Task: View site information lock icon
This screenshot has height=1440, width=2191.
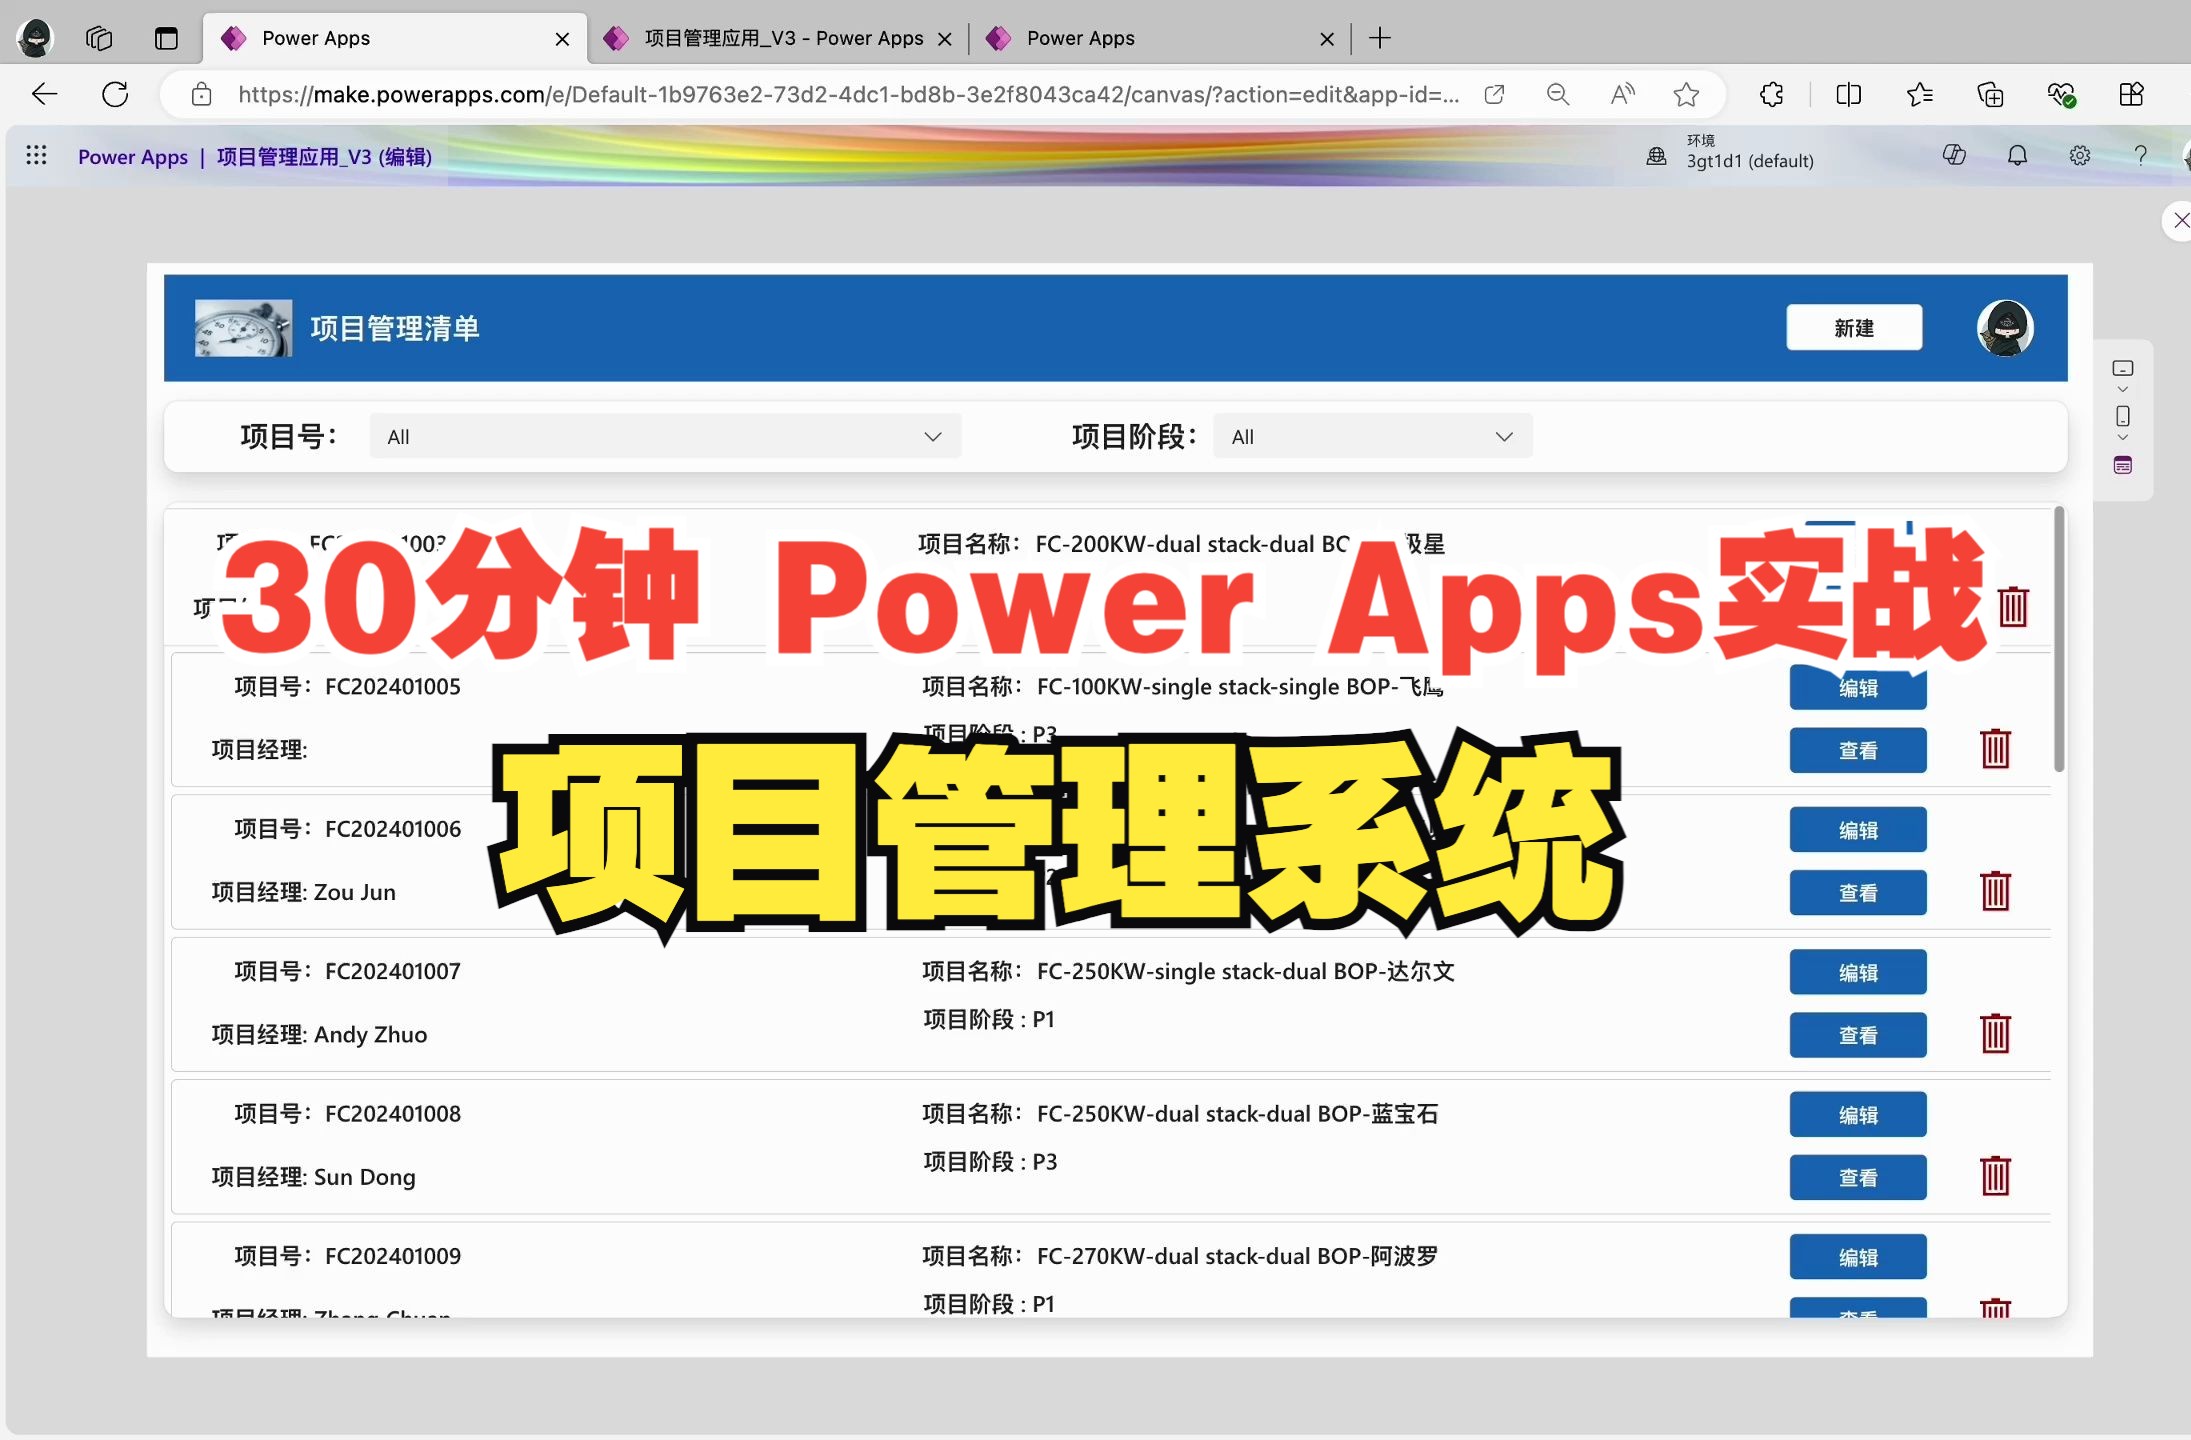Action: point(201,95)
